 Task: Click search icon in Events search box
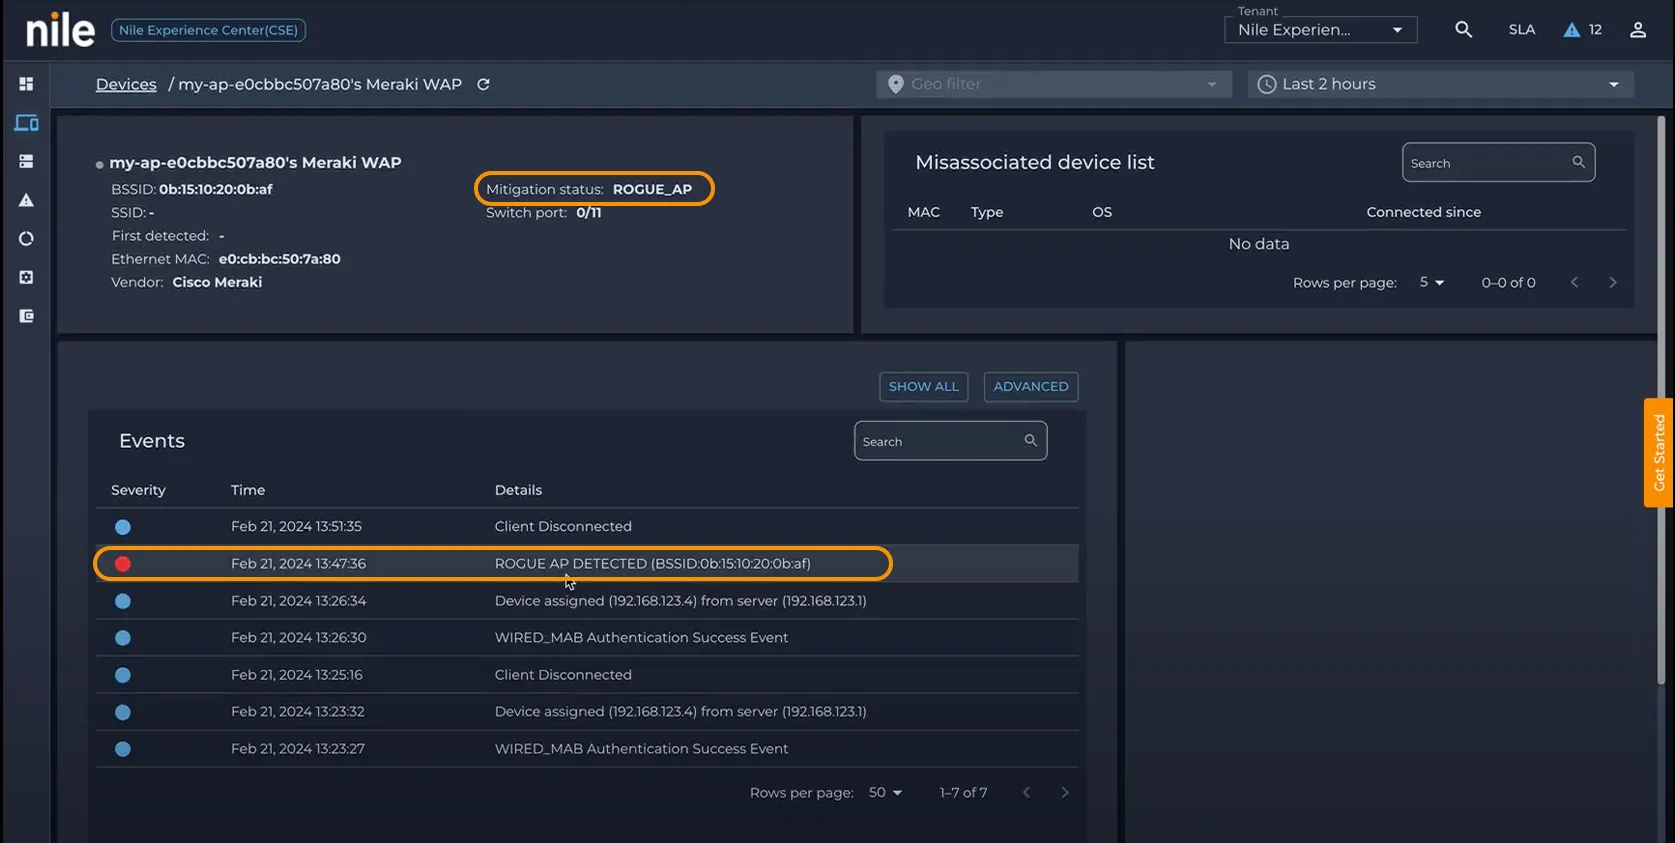[x=1030, y=440]
